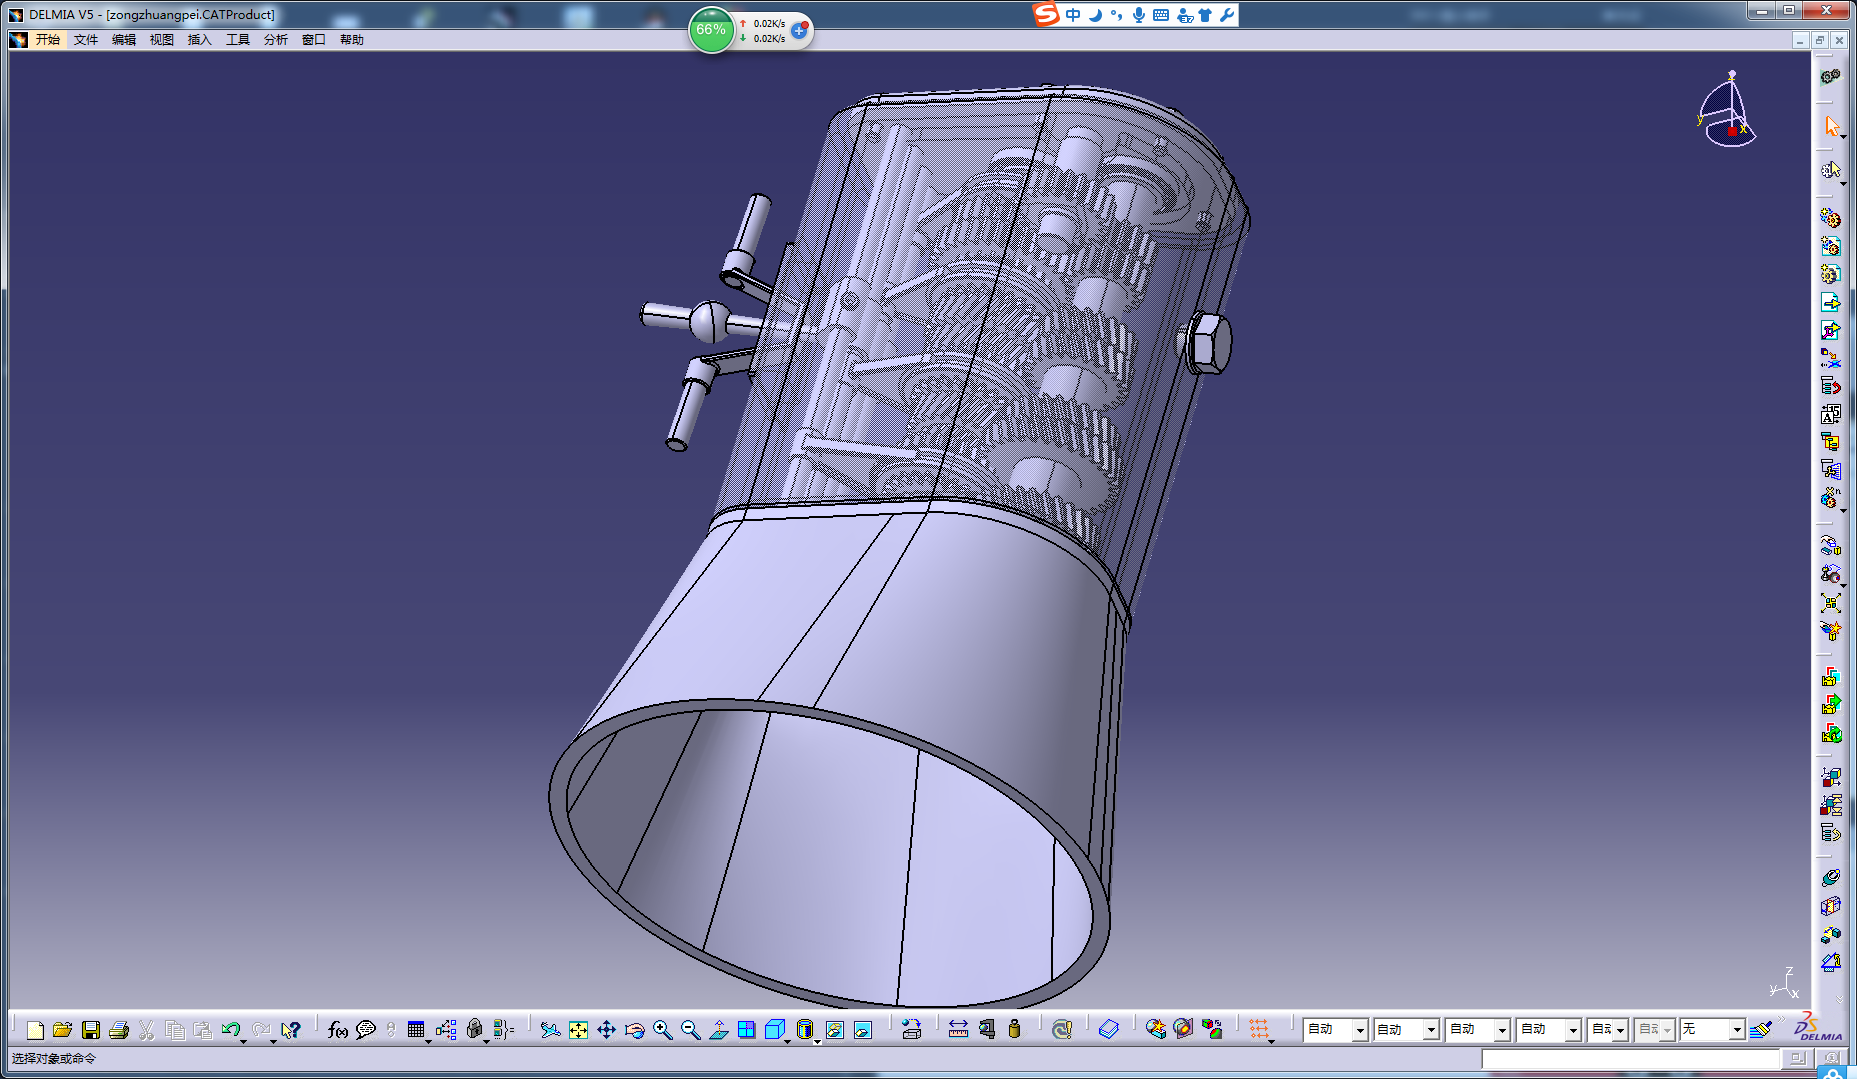This screenshot has height=1079, width=1857.
Task: Click the isometric view cube icon
Action: coord(774,1029)
